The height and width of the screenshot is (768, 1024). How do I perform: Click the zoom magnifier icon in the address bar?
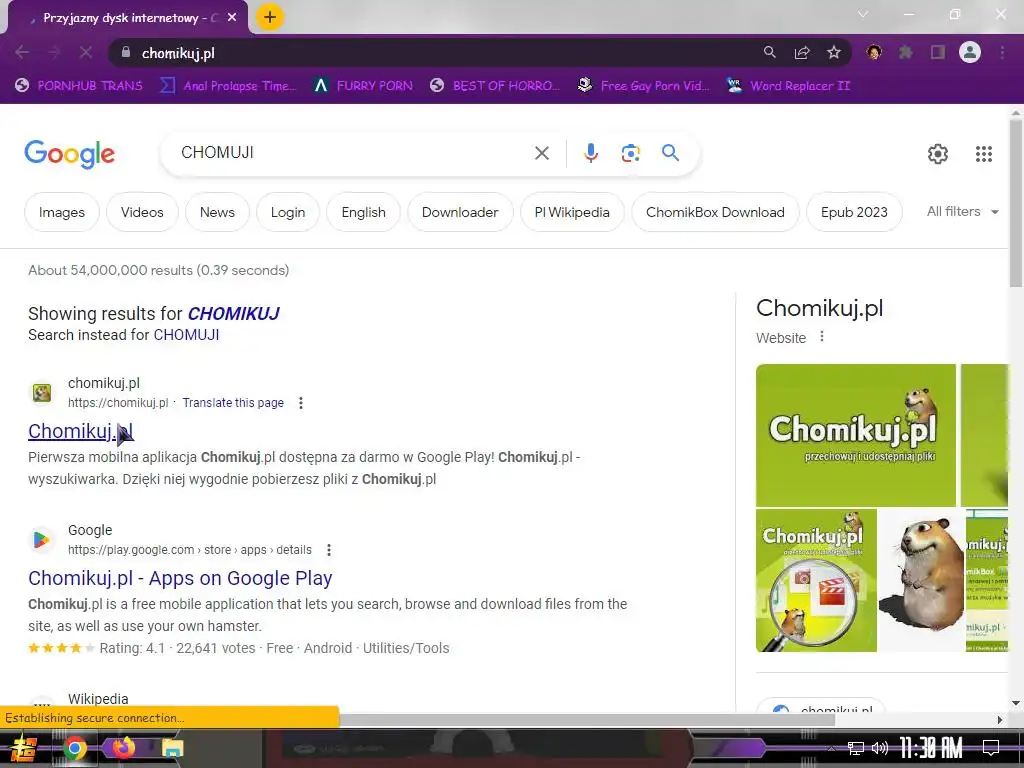pyautogui.click(x=770, y=52)
